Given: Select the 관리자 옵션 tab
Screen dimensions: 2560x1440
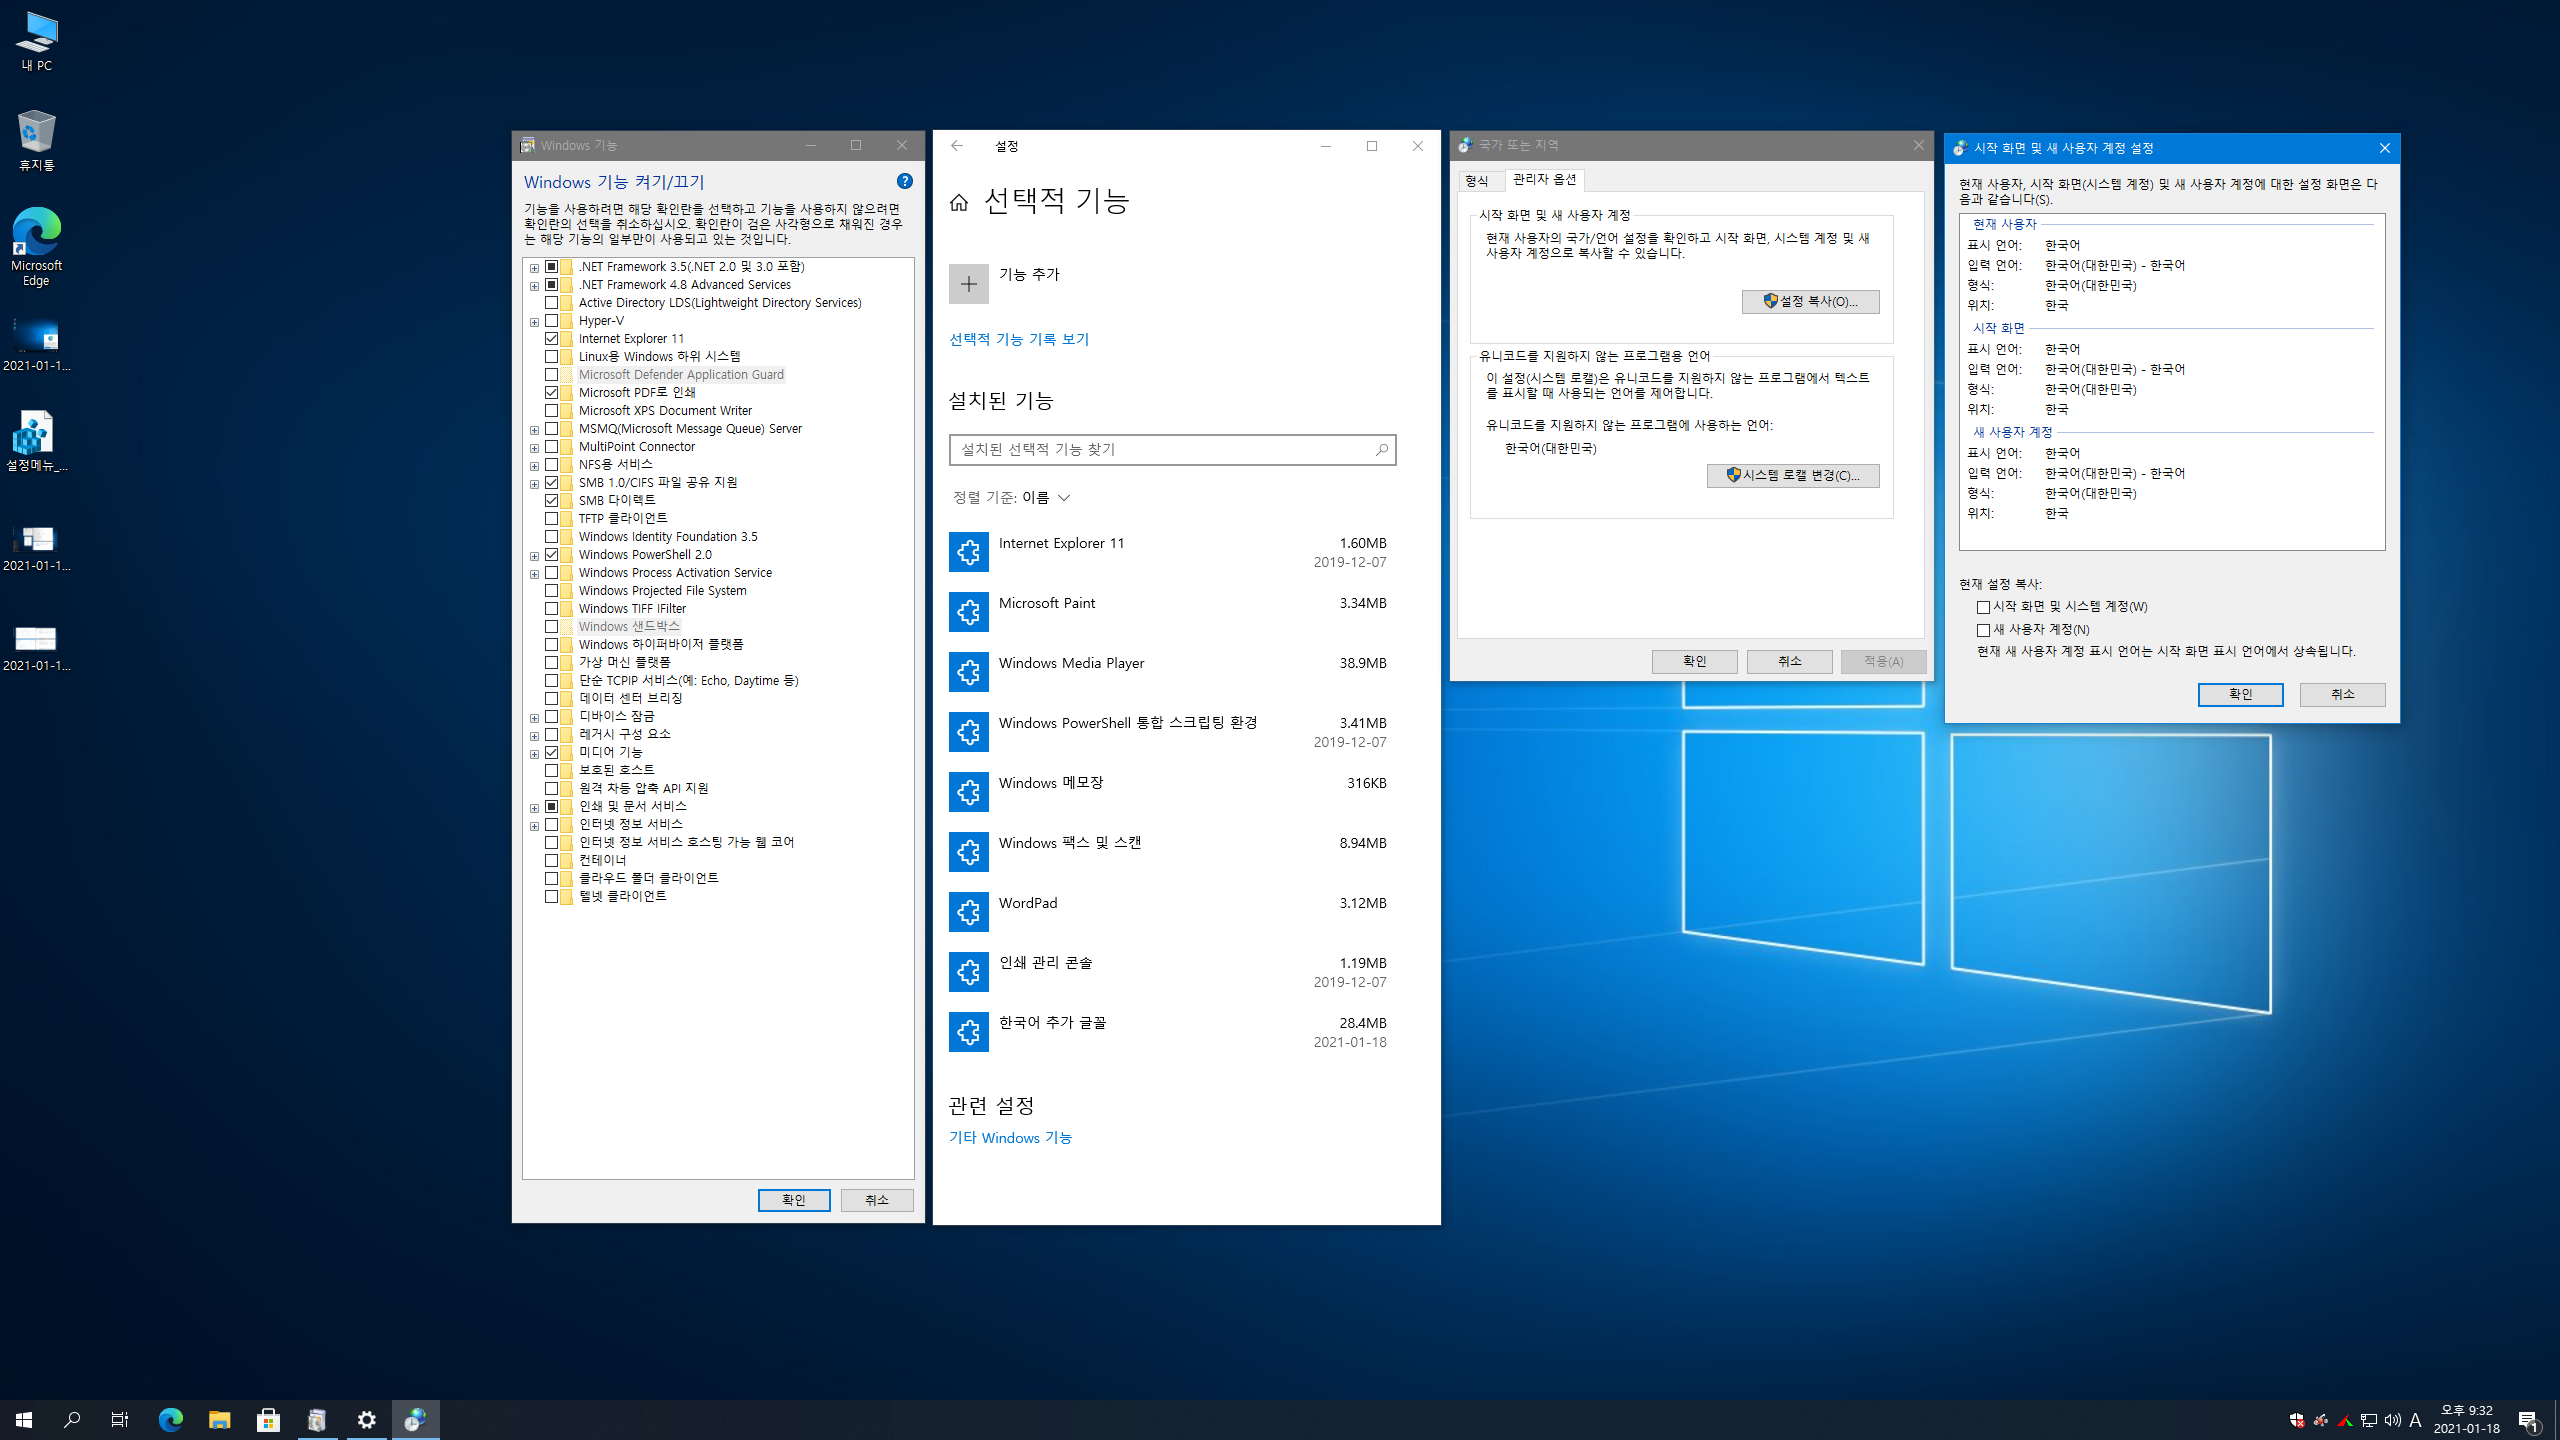Looking at the screenshot, I should pyautogui.click(x=1544, y=180).
